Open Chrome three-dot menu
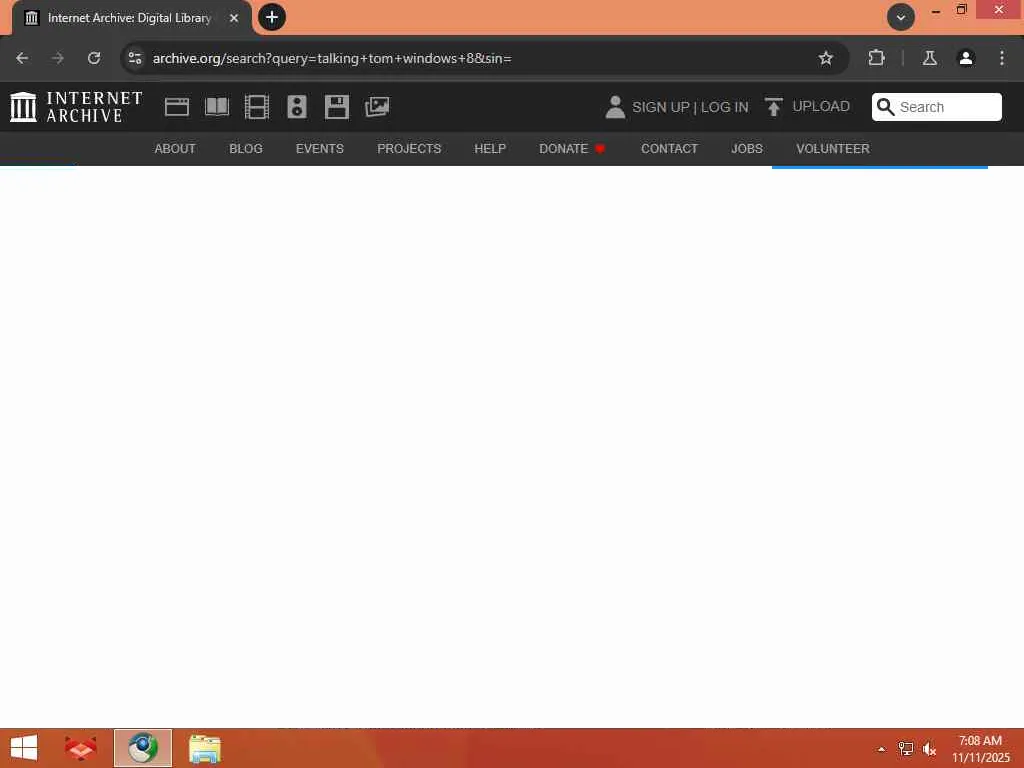Screen dimensions: 1024x768 click(x=1002, y=58)
